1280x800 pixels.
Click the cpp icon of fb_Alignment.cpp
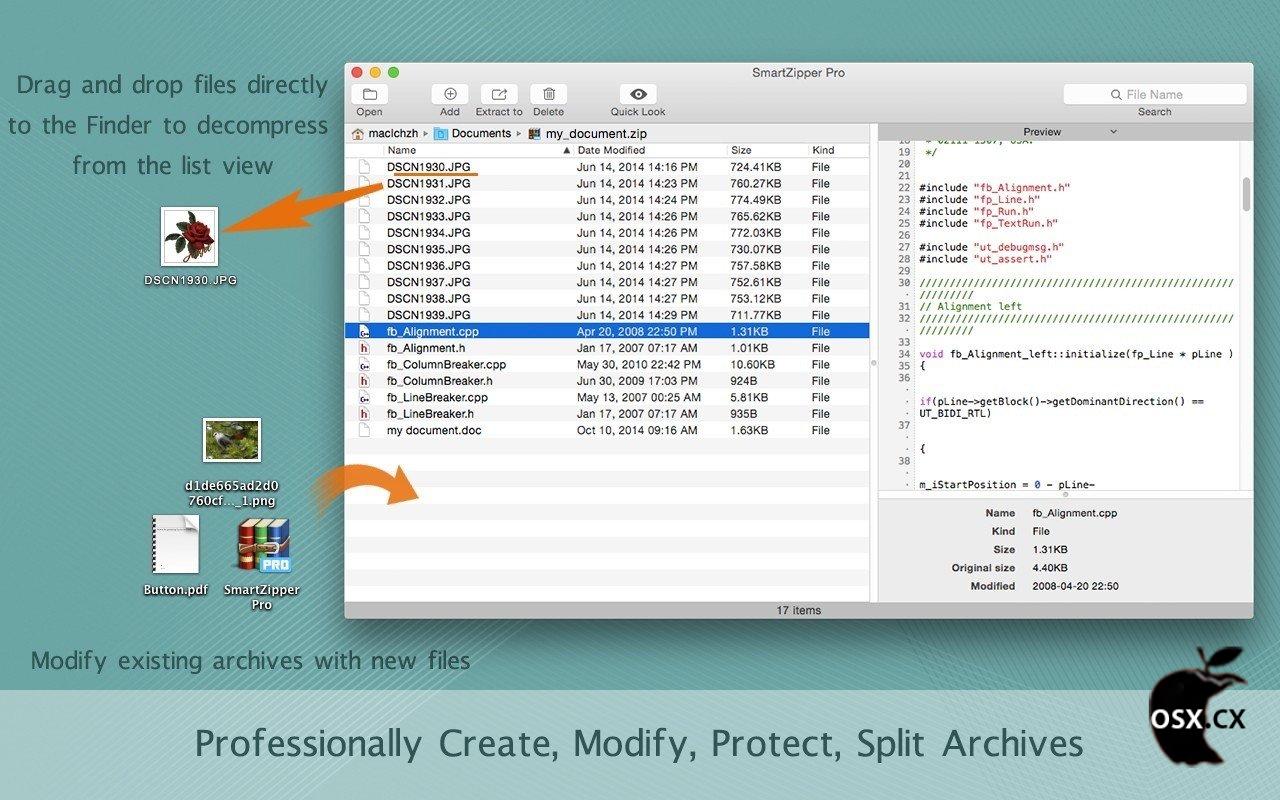pyautogui.click(x=365, y=331)
